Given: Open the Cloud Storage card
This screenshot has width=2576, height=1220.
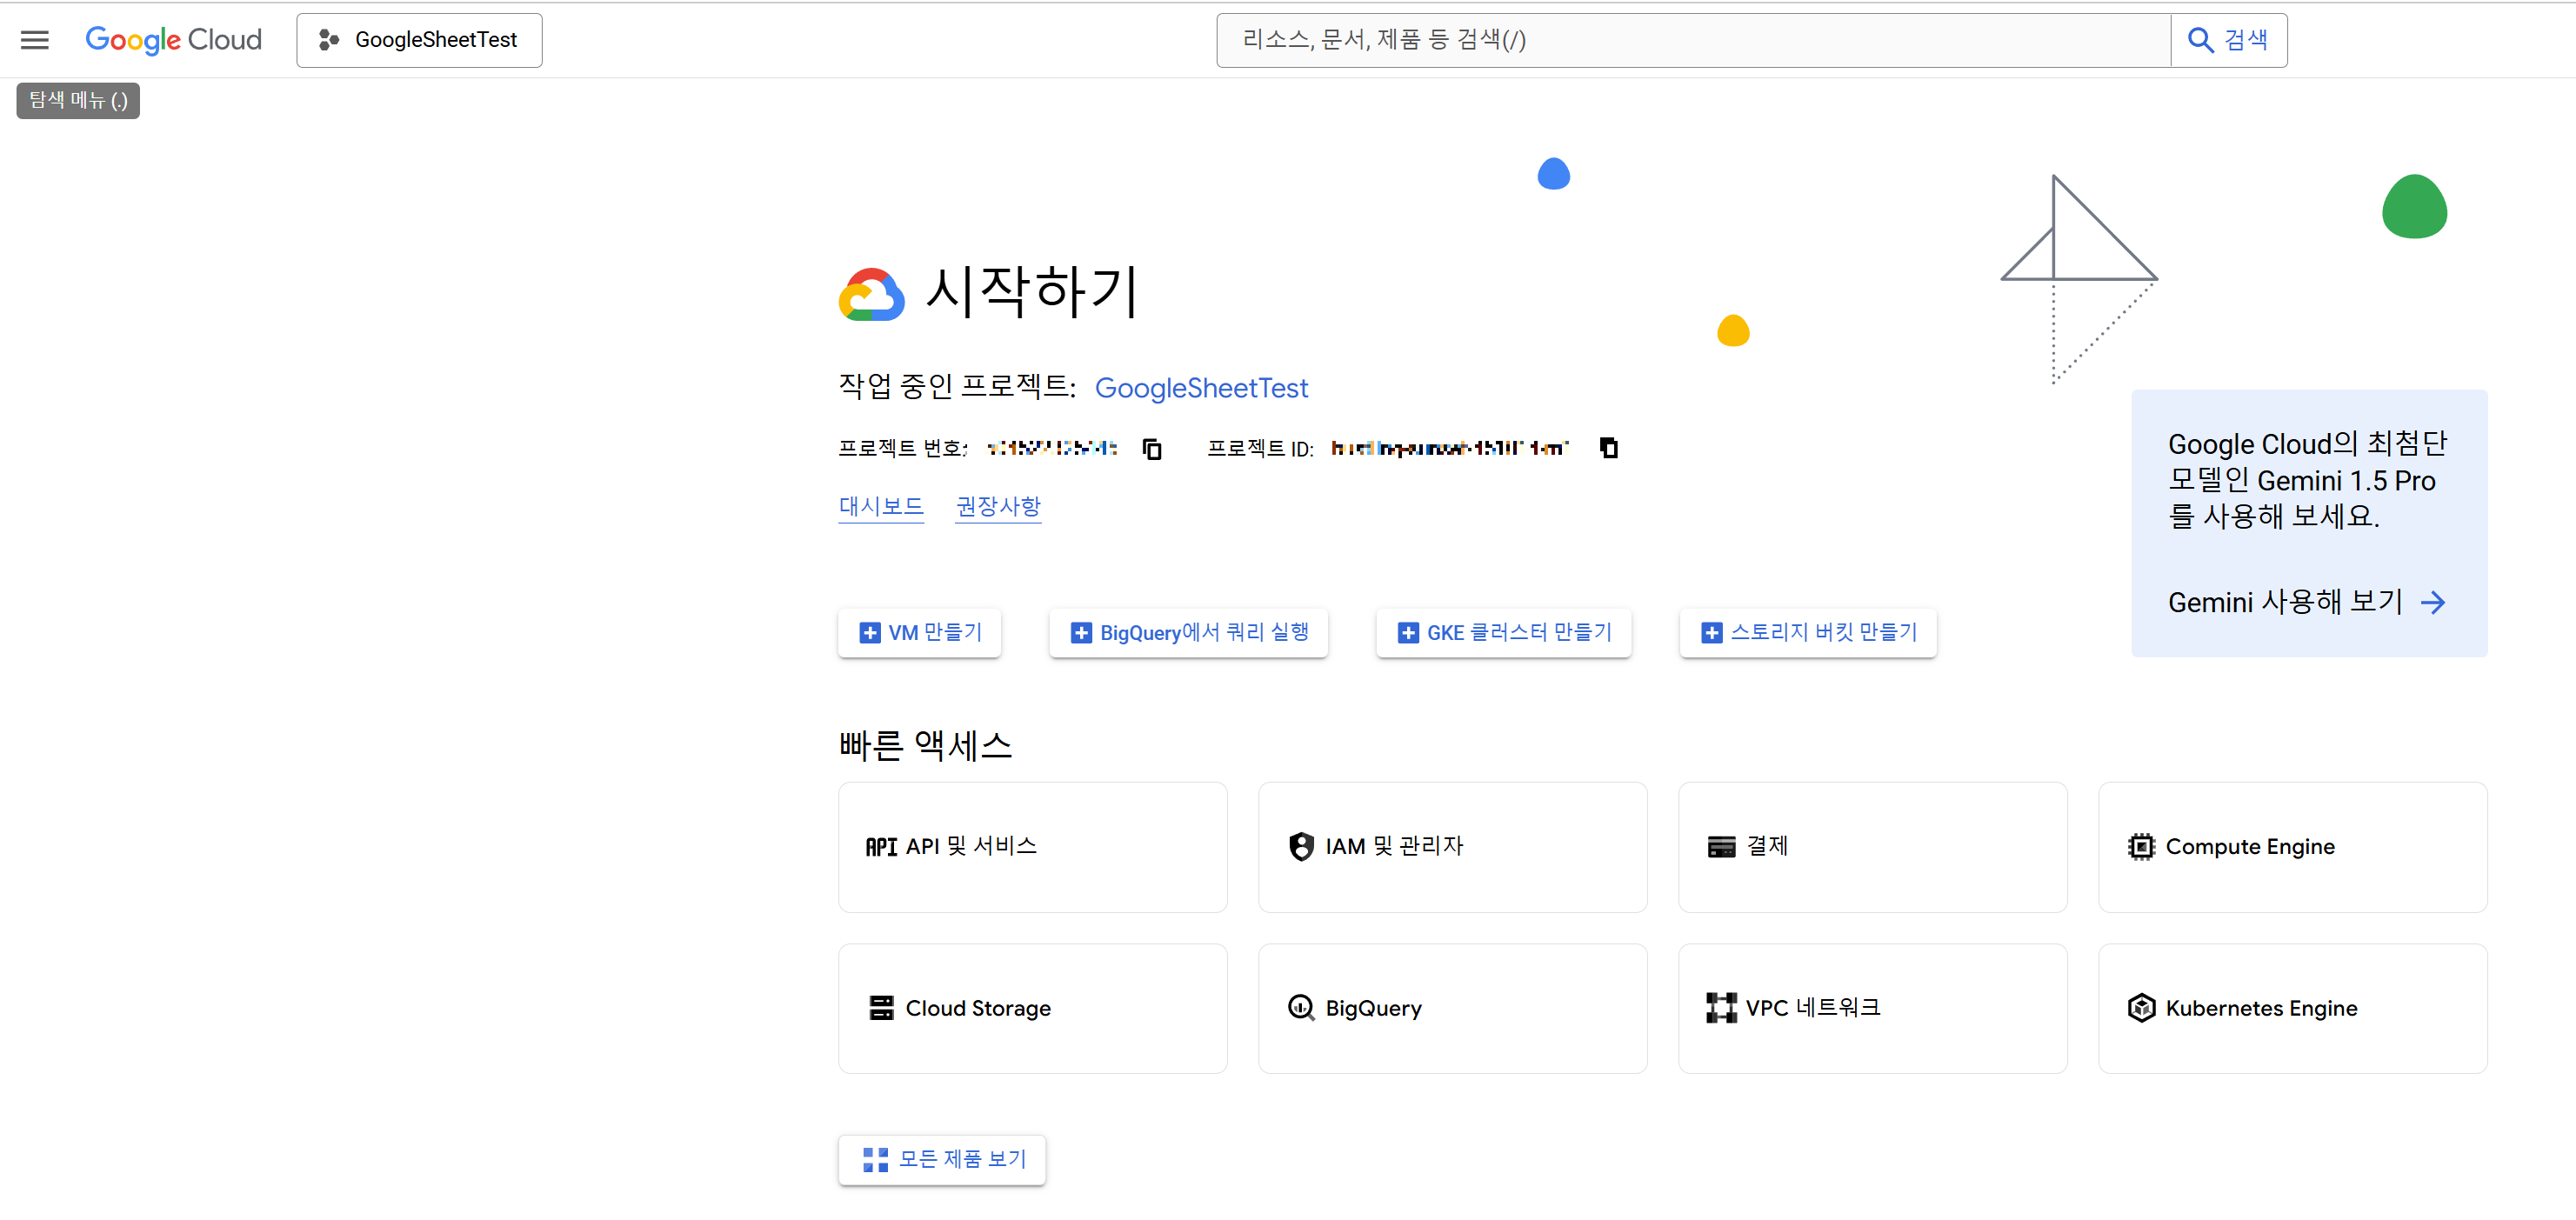Looking at the screenshot, I should click(x=1032, y=1008).
